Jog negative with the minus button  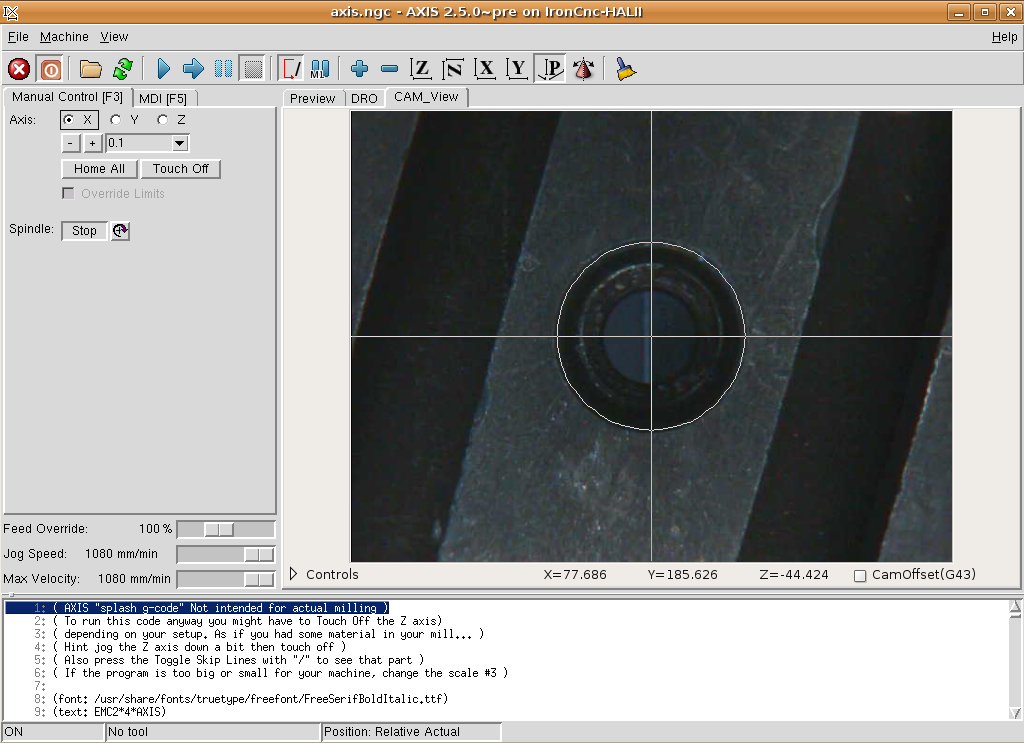71,143
